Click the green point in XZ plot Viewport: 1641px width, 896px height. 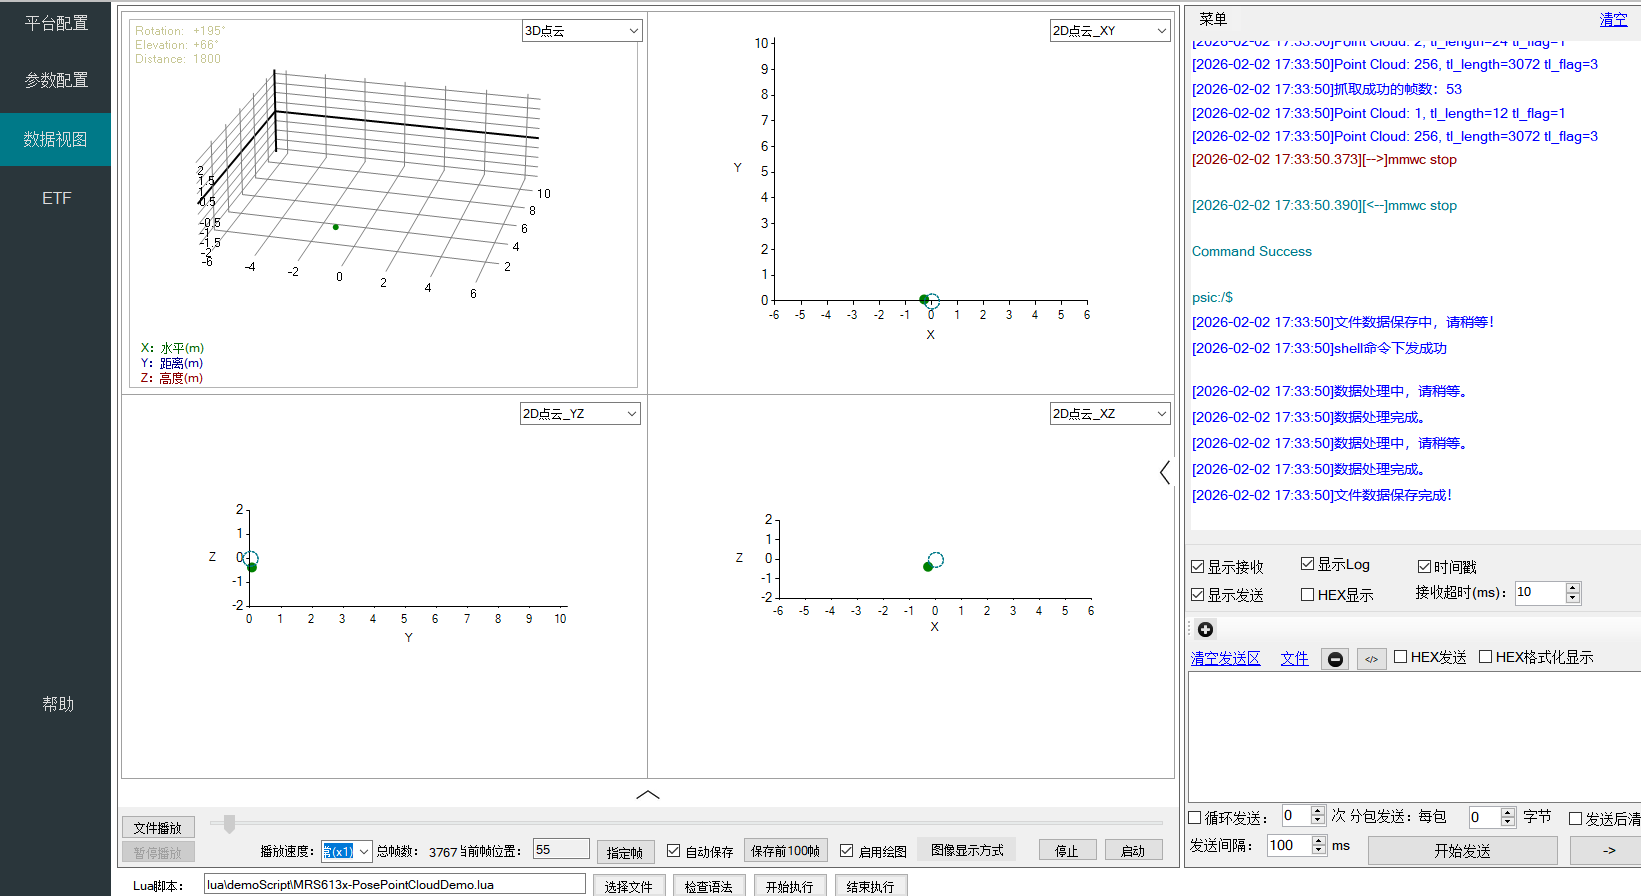(x=928, y=567)
